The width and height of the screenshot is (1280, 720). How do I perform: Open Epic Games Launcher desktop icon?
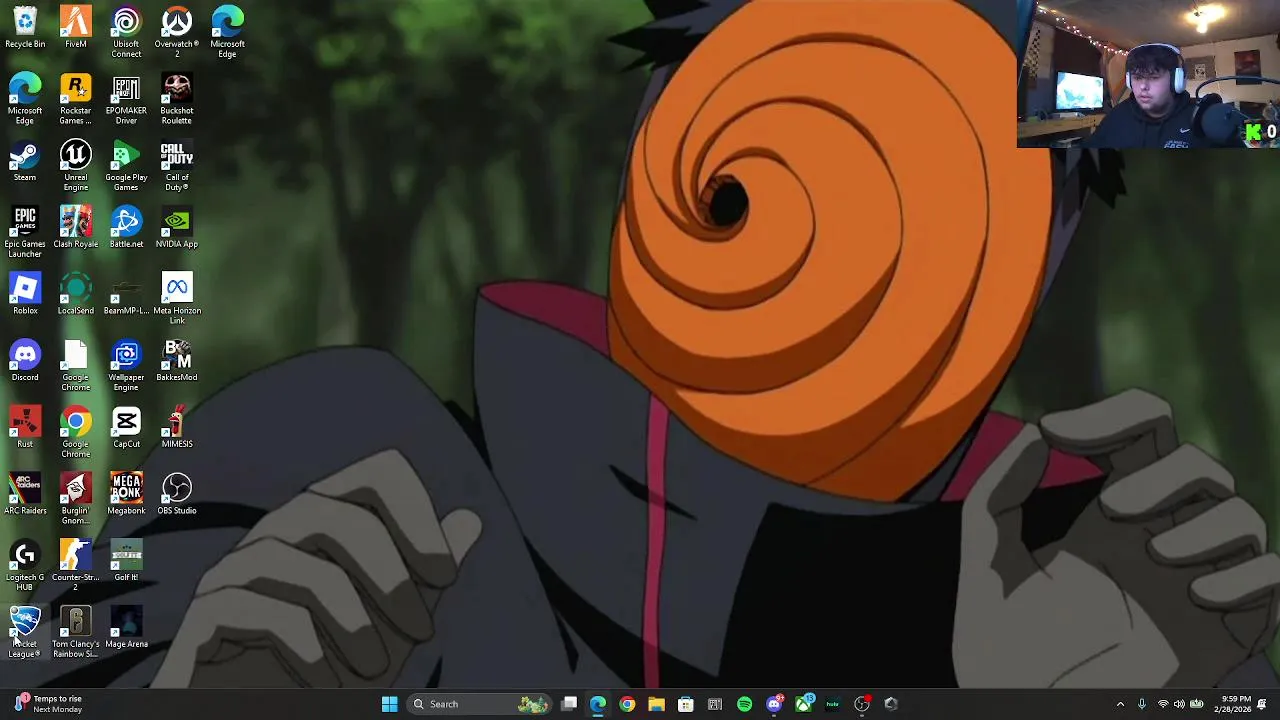(x=25, y=233)
